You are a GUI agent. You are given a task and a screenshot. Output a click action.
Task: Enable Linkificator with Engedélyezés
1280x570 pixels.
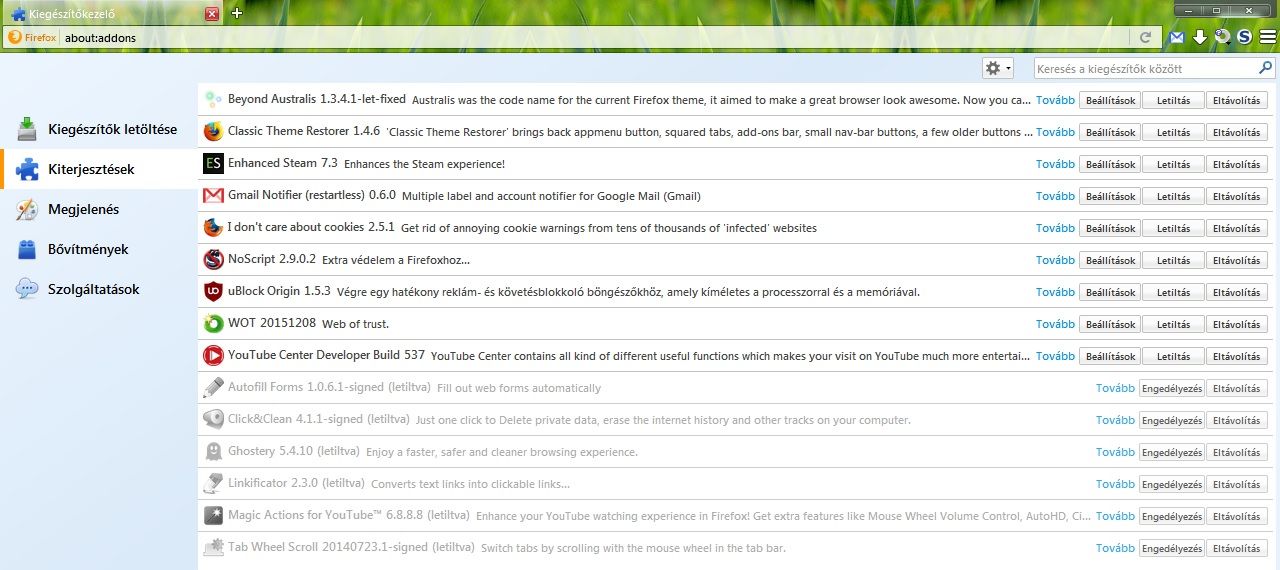[x=1171, y=485]
